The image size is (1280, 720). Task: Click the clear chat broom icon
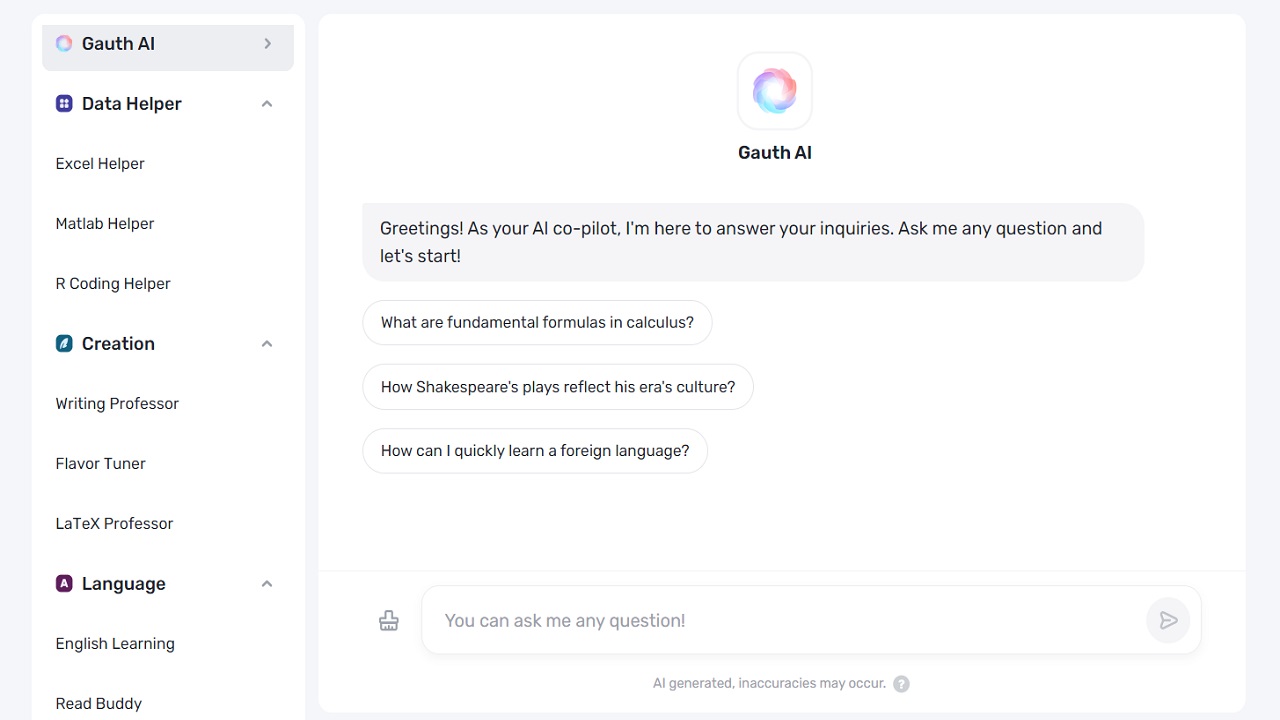tap(389, 621)
